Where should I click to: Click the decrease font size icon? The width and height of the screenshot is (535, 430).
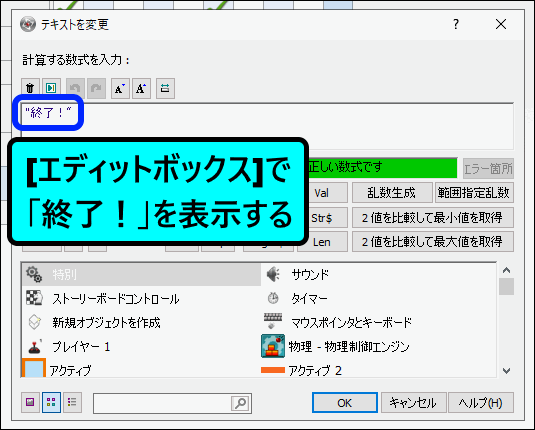click(120, 88)
